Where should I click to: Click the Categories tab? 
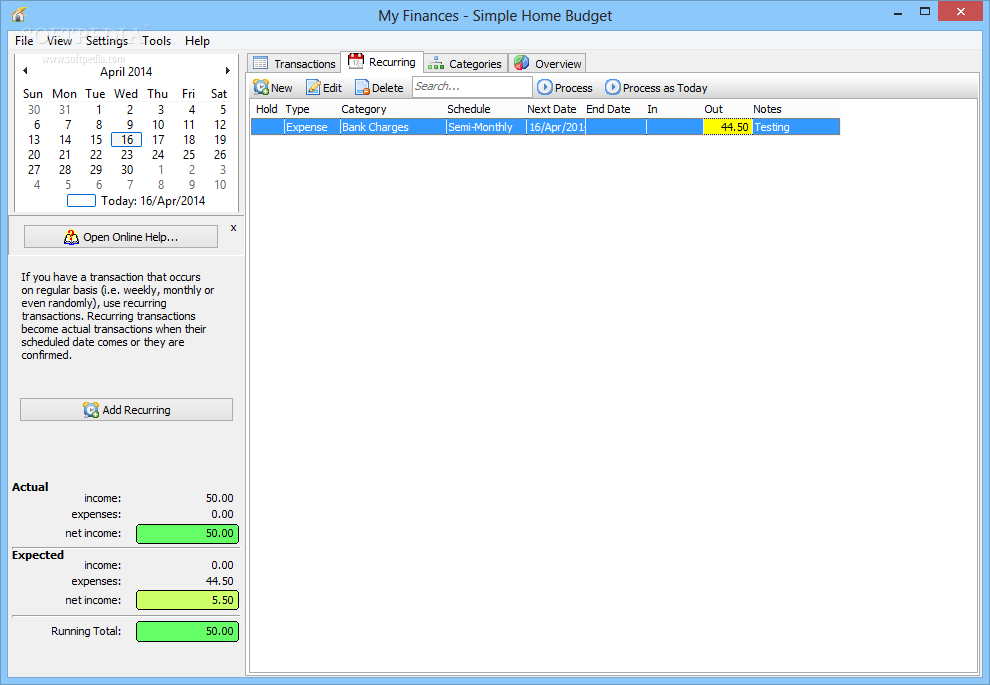[x=465, y=64]
